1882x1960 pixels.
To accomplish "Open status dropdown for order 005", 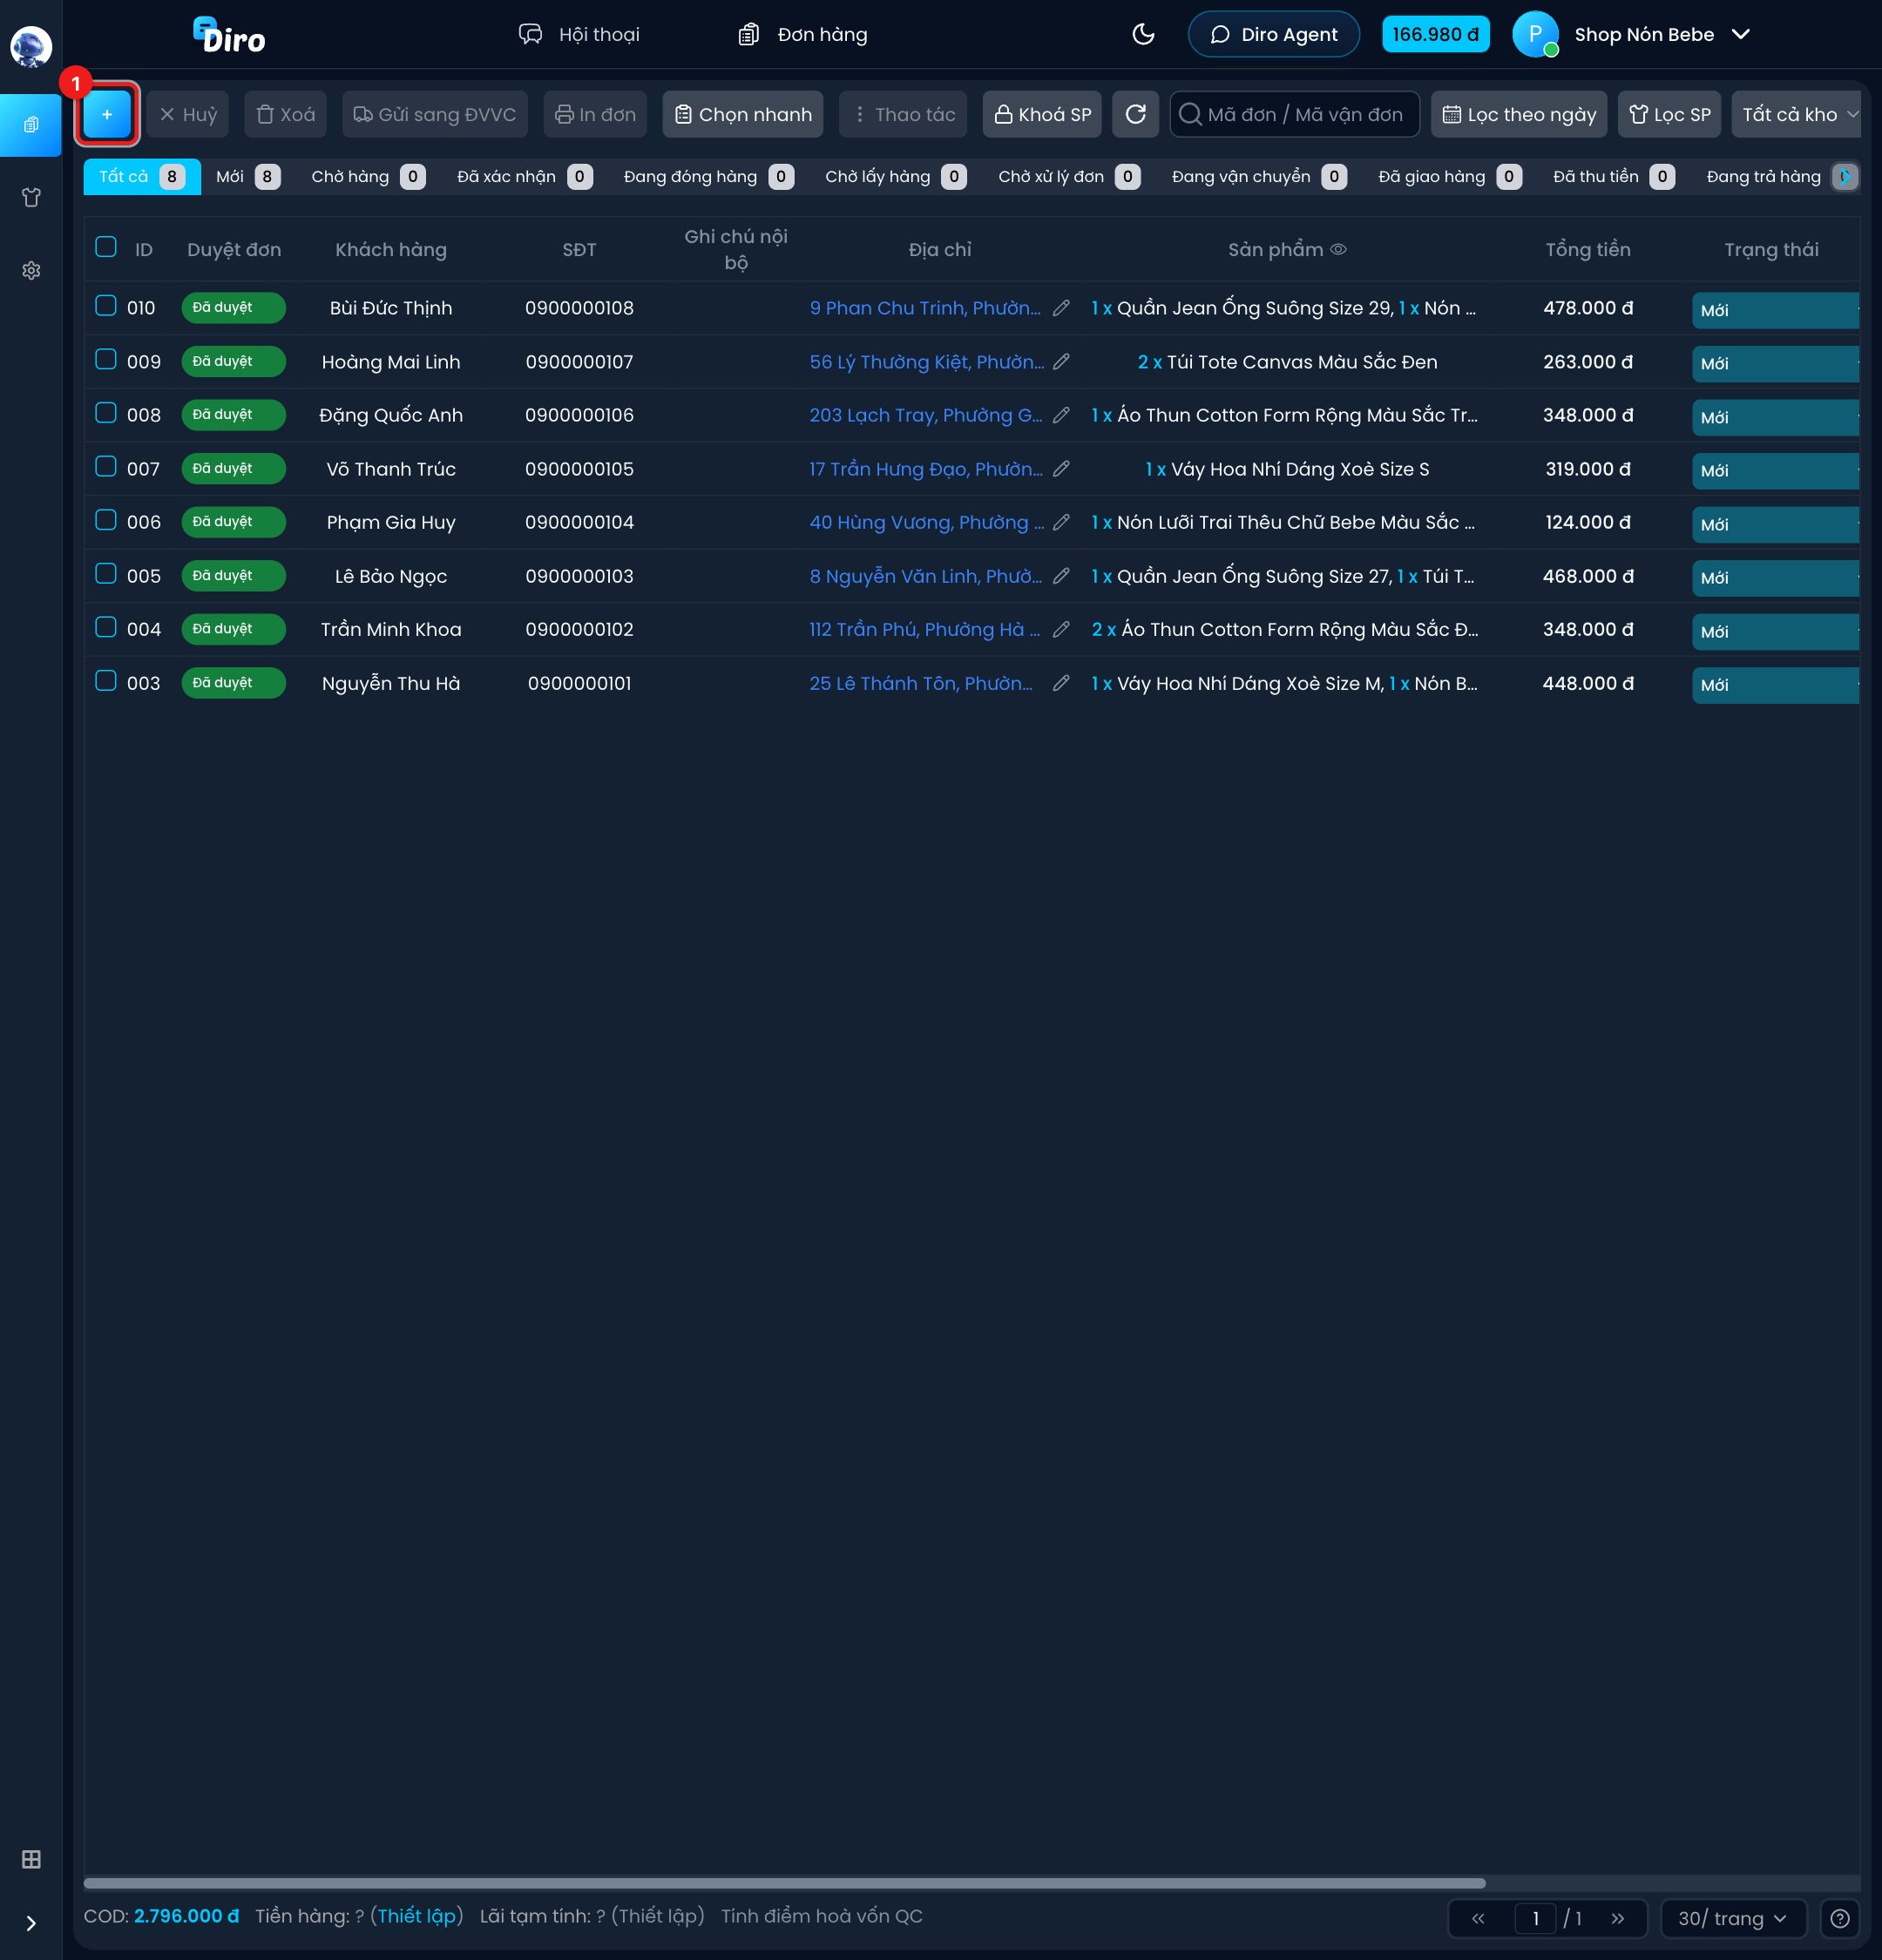I will 1775,578.
